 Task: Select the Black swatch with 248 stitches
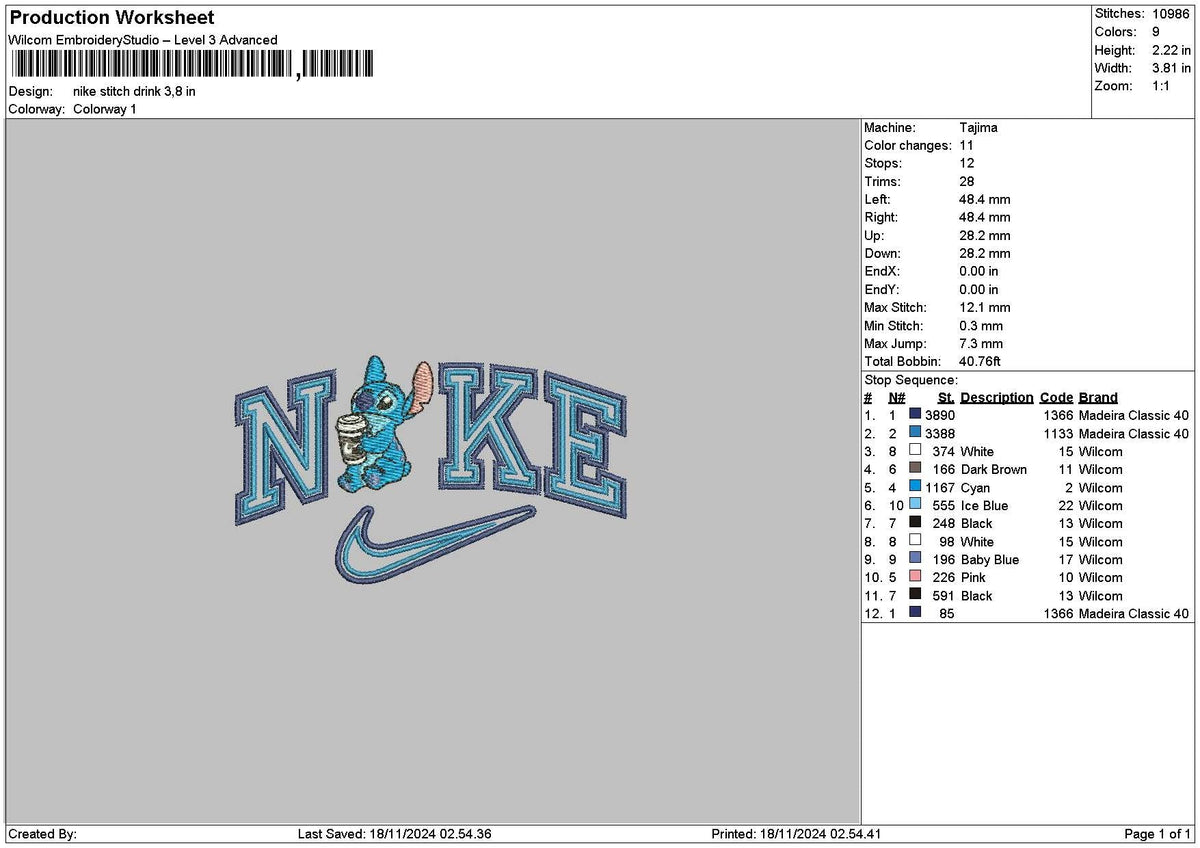pyautogui.click(x=914, y=523)
